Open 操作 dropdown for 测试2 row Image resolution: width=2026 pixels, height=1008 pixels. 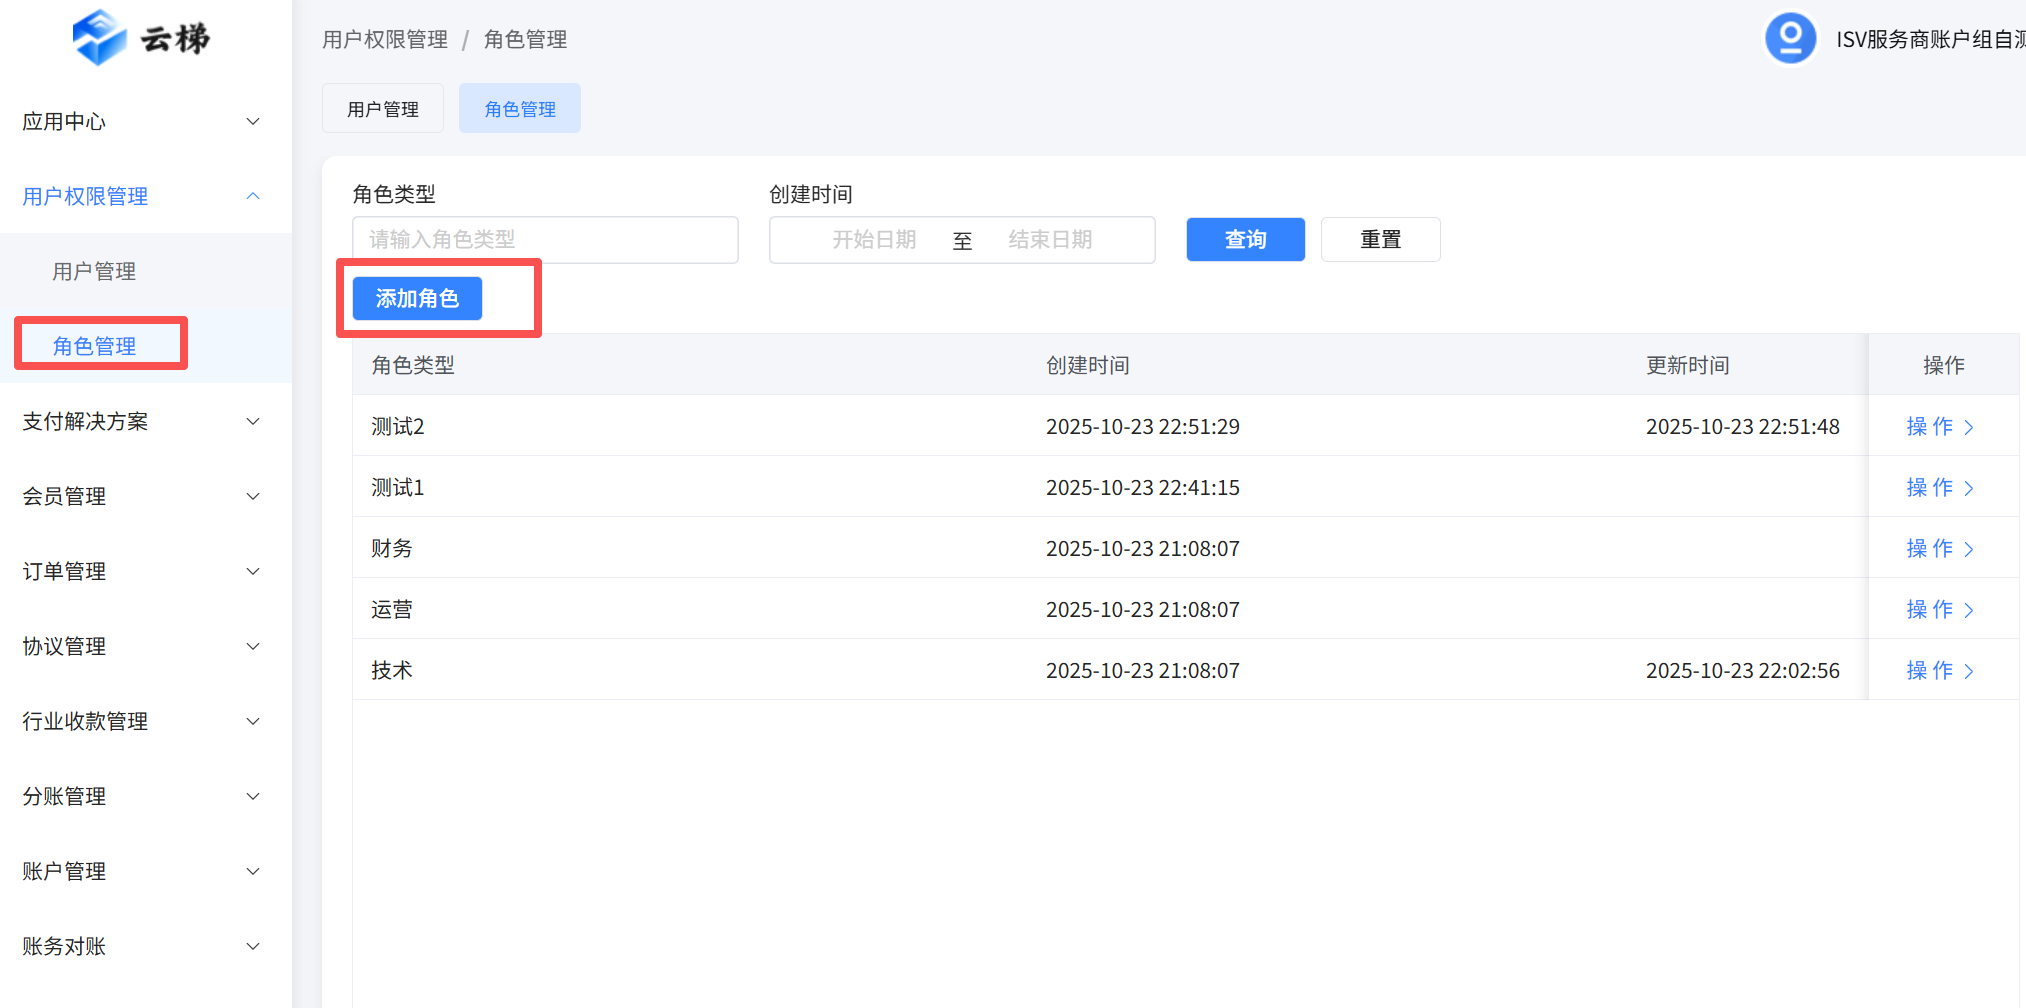[1939, 427]
